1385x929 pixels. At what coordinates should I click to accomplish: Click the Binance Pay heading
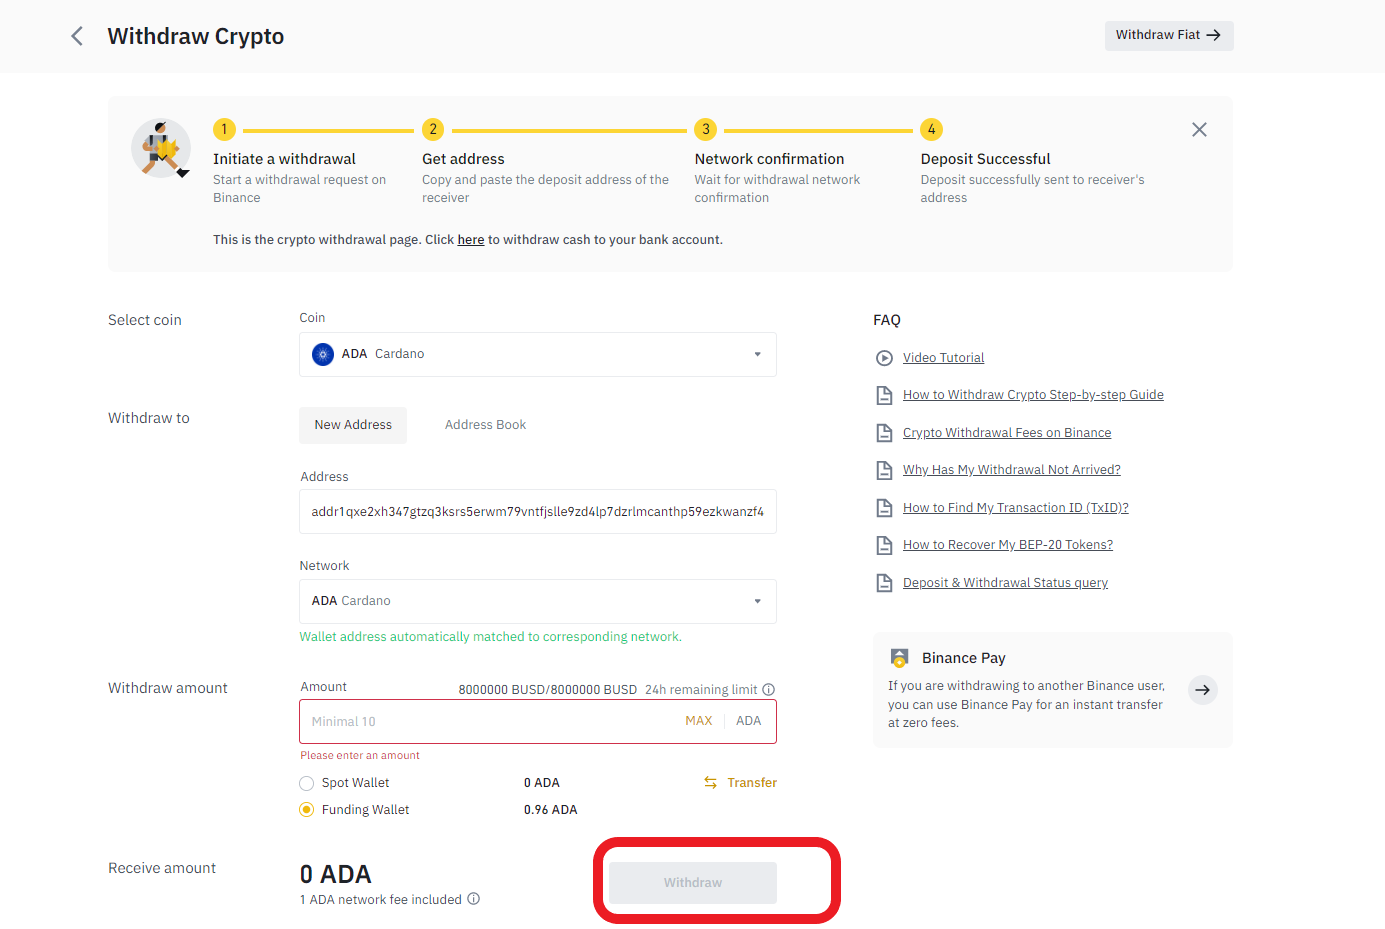pyautogui.click(x=964, y=658)
